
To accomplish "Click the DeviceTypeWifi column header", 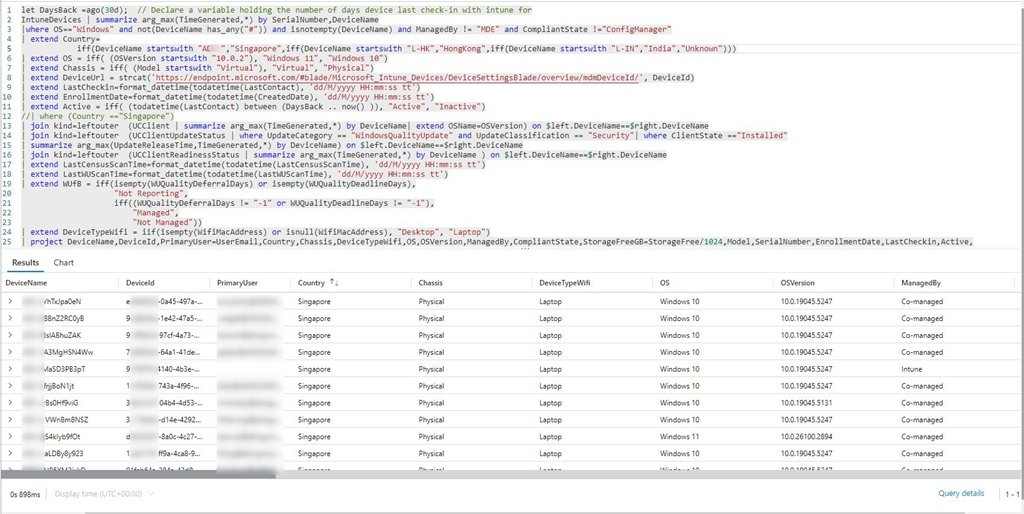I will (x=566, y=283).
